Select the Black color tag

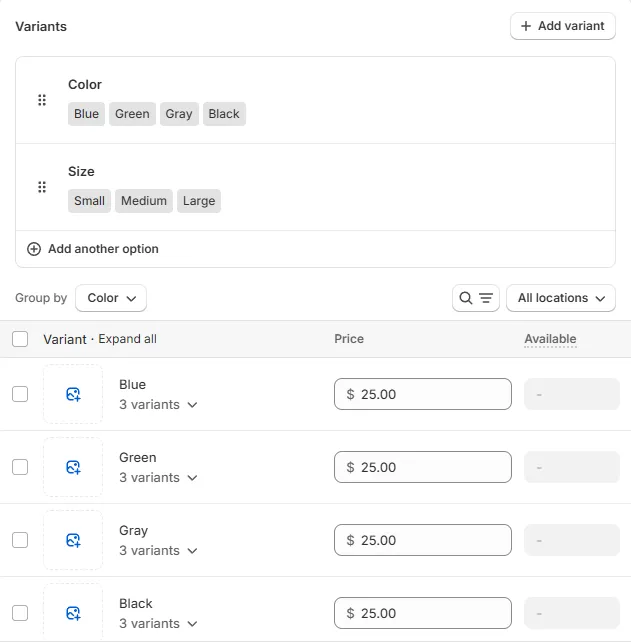[224, 114]
